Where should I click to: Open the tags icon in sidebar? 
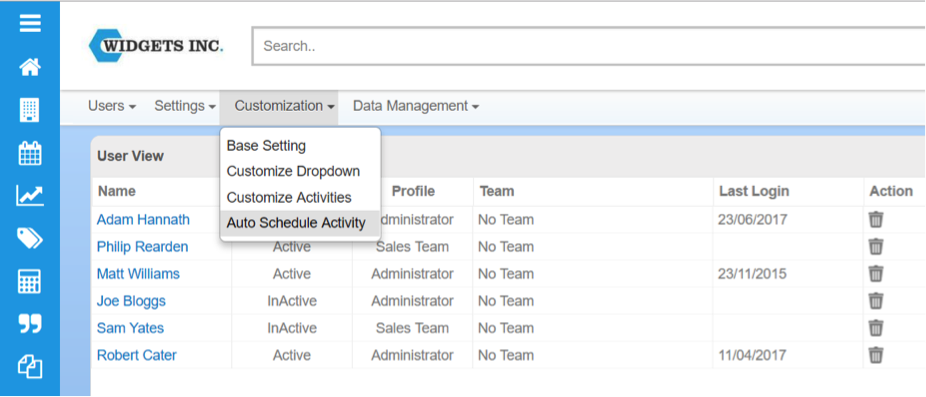pos(30,238)
